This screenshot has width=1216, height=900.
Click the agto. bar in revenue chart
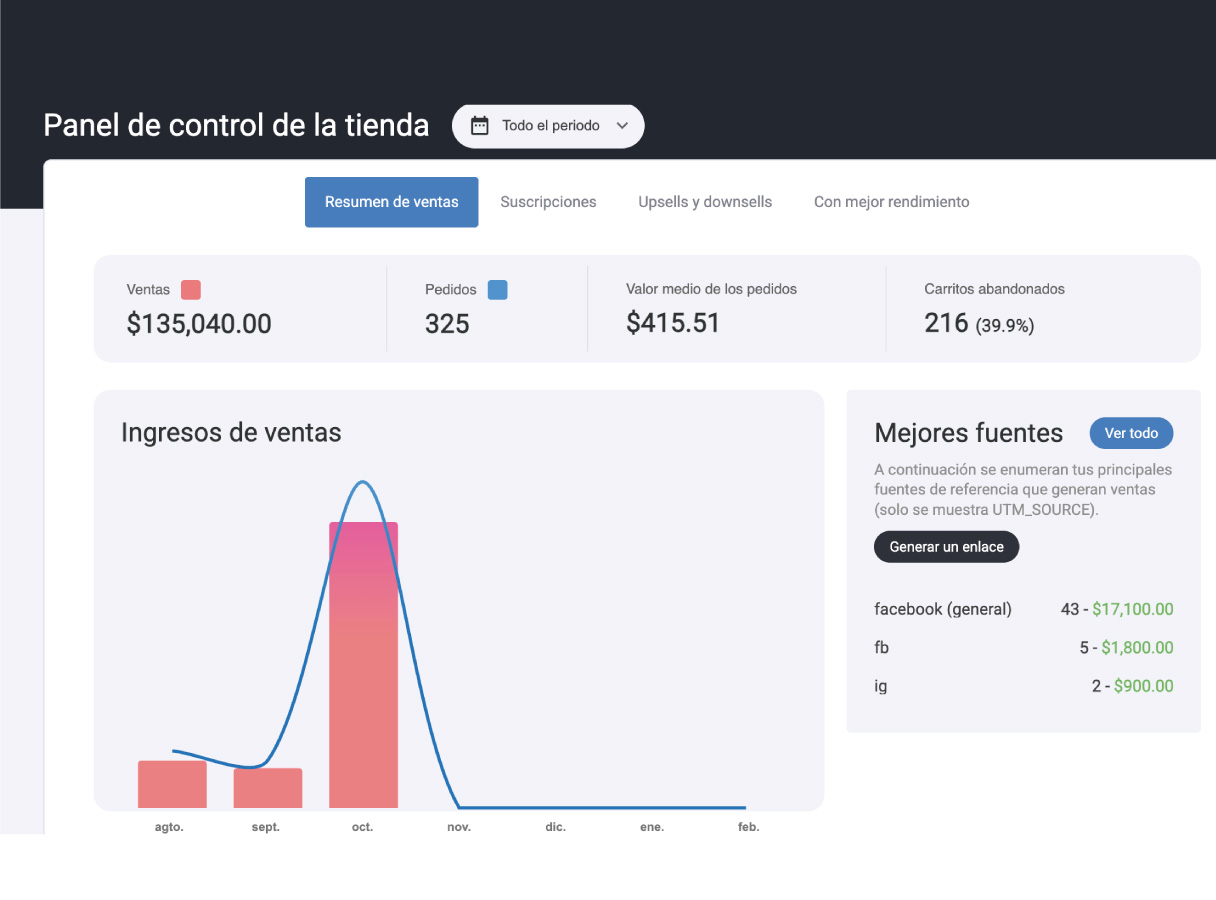[172, 784]
